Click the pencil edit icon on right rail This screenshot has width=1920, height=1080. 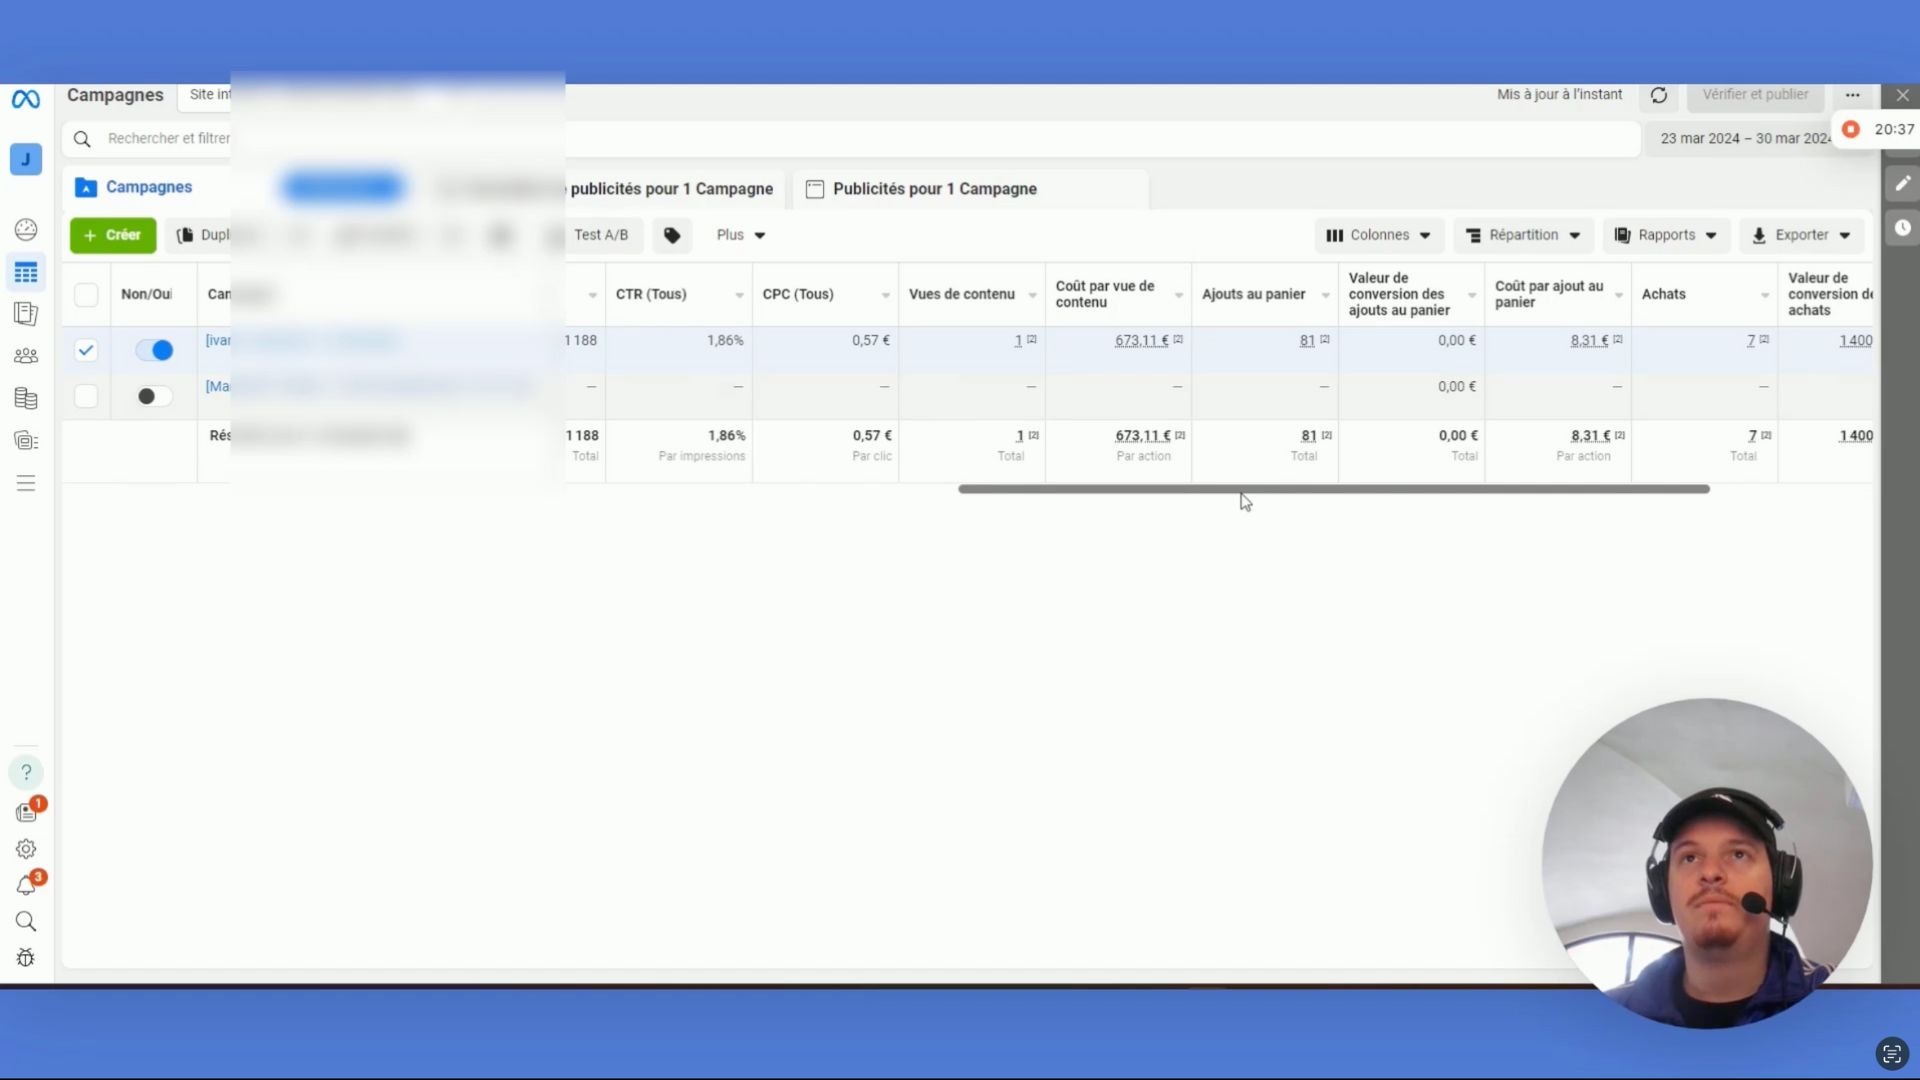[x=1902, y=183]
